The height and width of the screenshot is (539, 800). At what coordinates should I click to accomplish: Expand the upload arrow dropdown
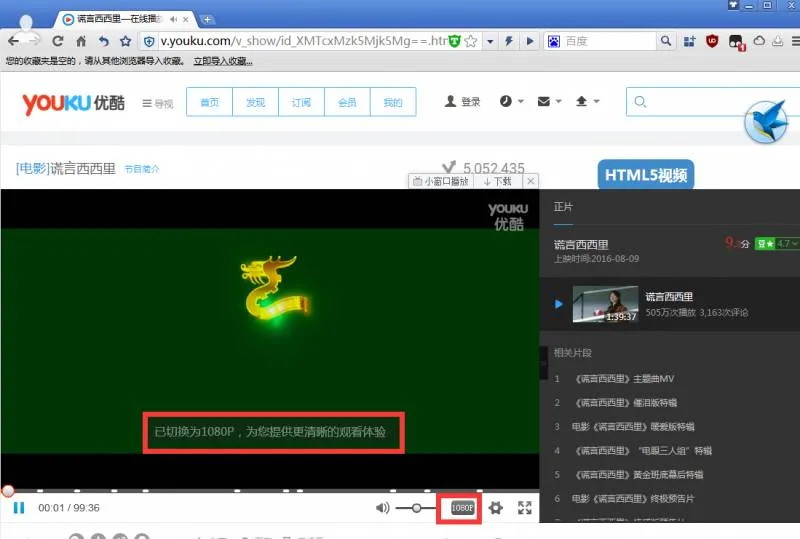click(587, 101)
